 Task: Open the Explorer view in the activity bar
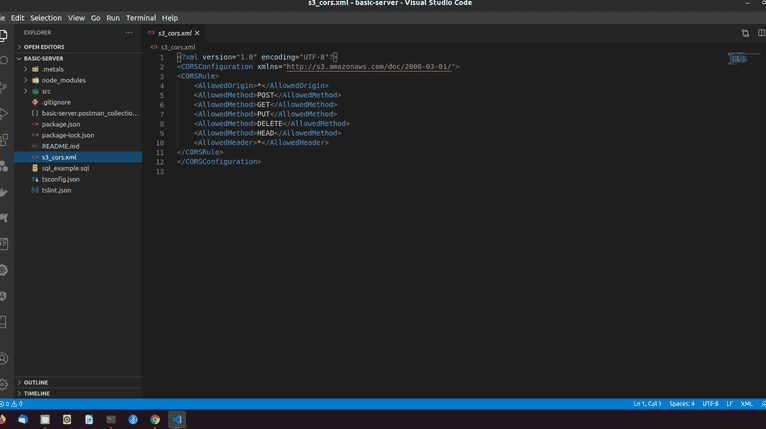tap(3, 36)
